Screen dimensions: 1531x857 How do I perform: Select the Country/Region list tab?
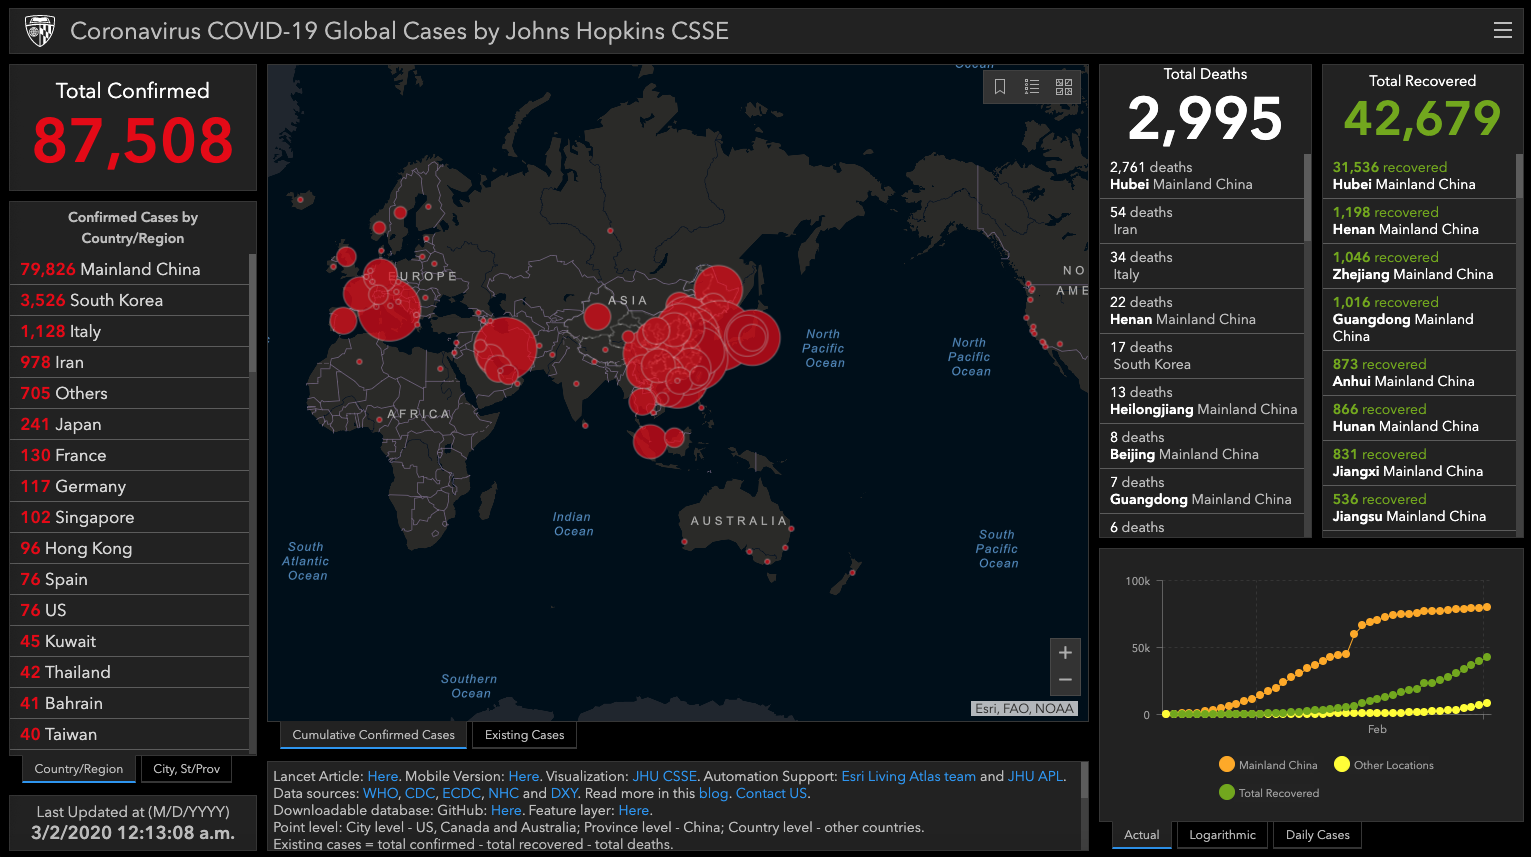point(78,769)
